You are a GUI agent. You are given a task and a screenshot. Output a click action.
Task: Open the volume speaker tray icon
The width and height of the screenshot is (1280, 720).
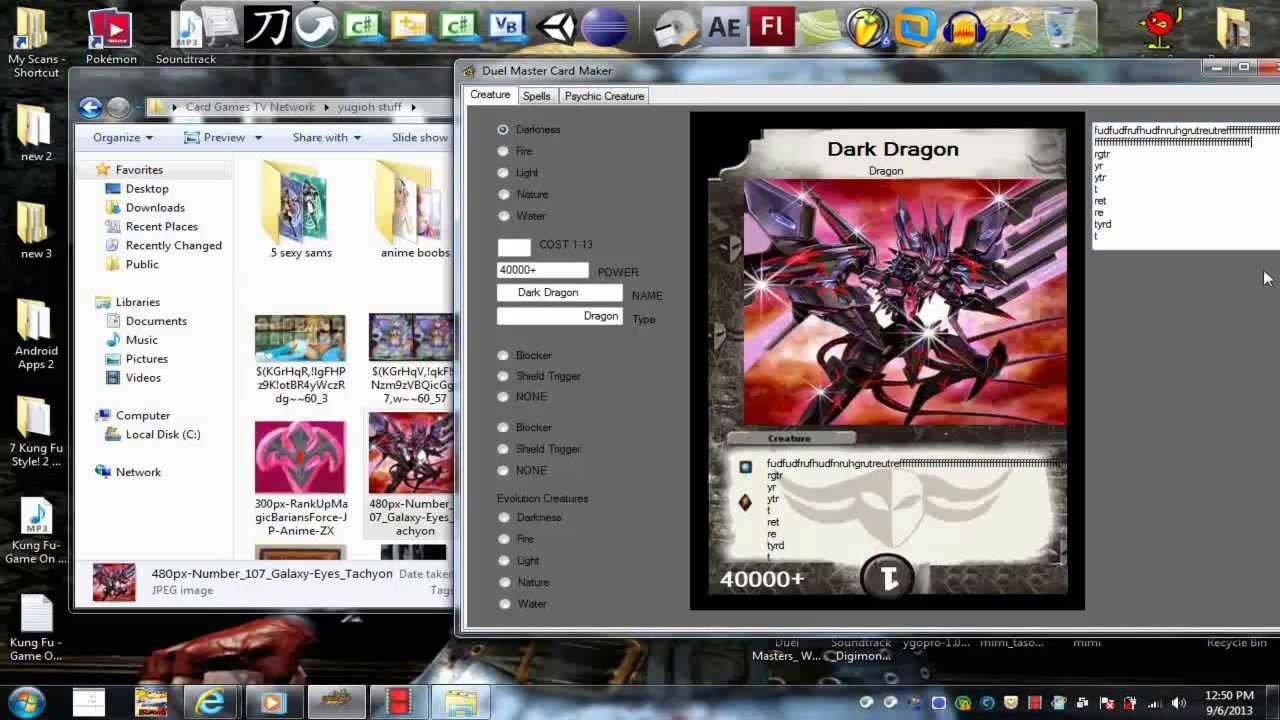pos(1178,703)
